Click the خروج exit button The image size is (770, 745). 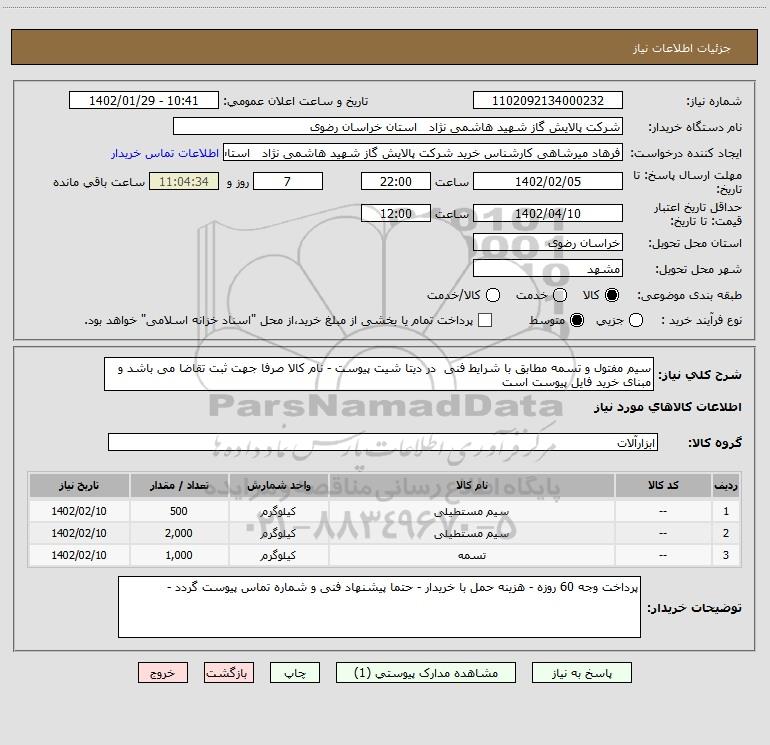(163, 674)
